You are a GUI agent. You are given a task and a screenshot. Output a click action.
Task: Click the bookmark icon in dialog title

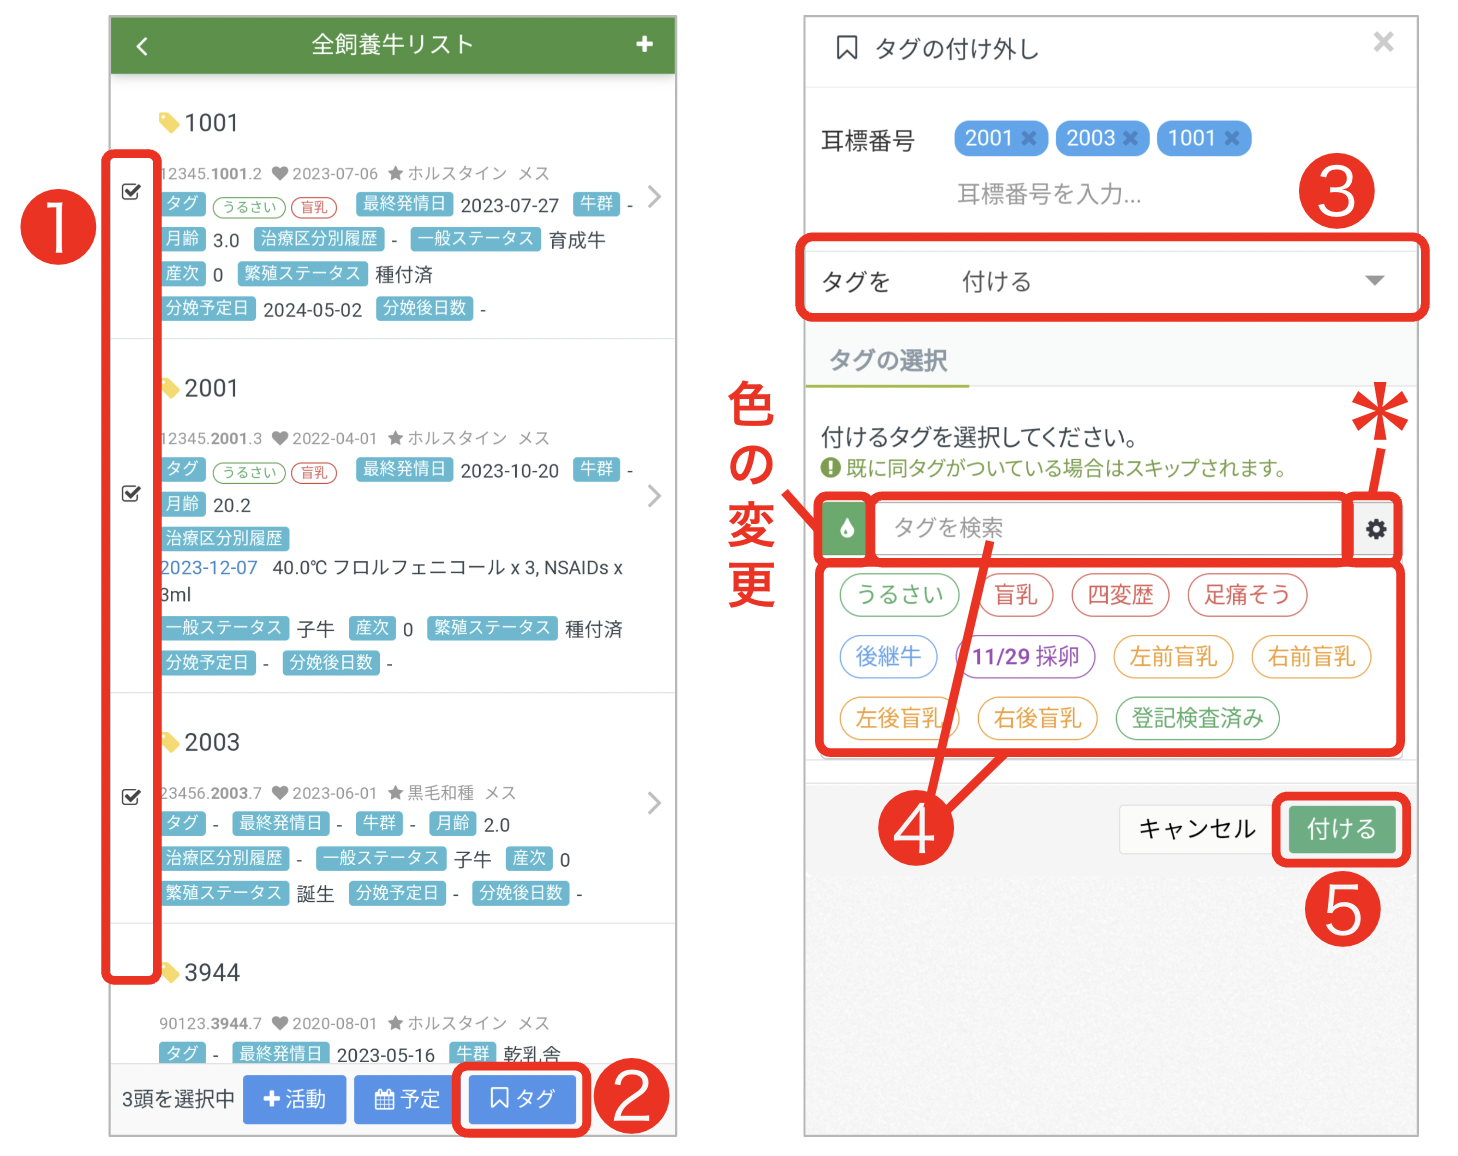pyautogui.click(x=847, y=48)
